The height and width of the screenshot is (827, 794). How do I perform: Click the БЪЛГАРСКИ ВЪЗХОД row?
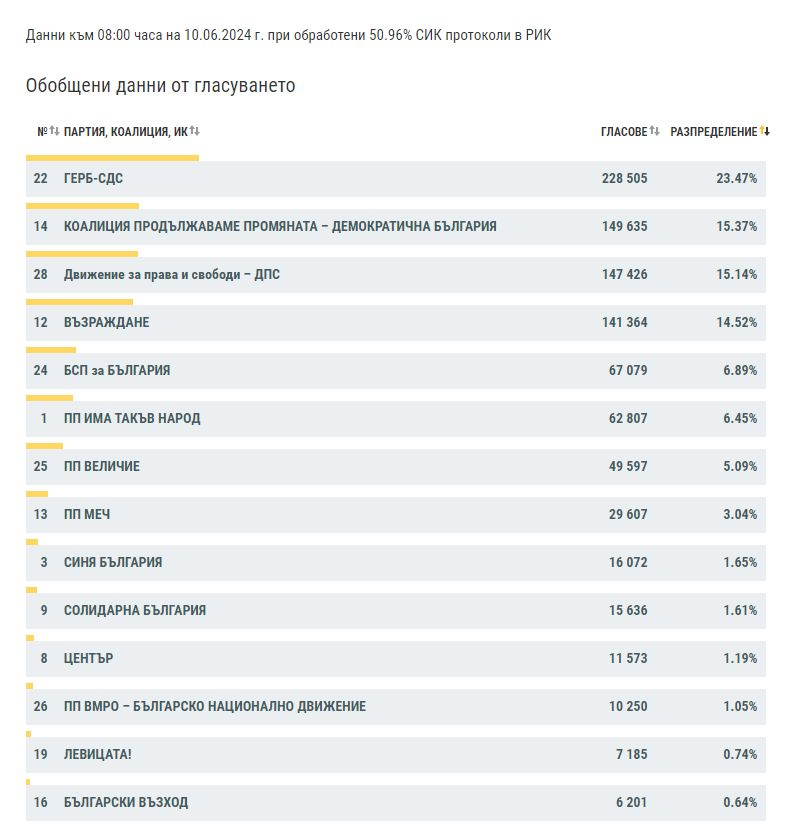[396, 803]
